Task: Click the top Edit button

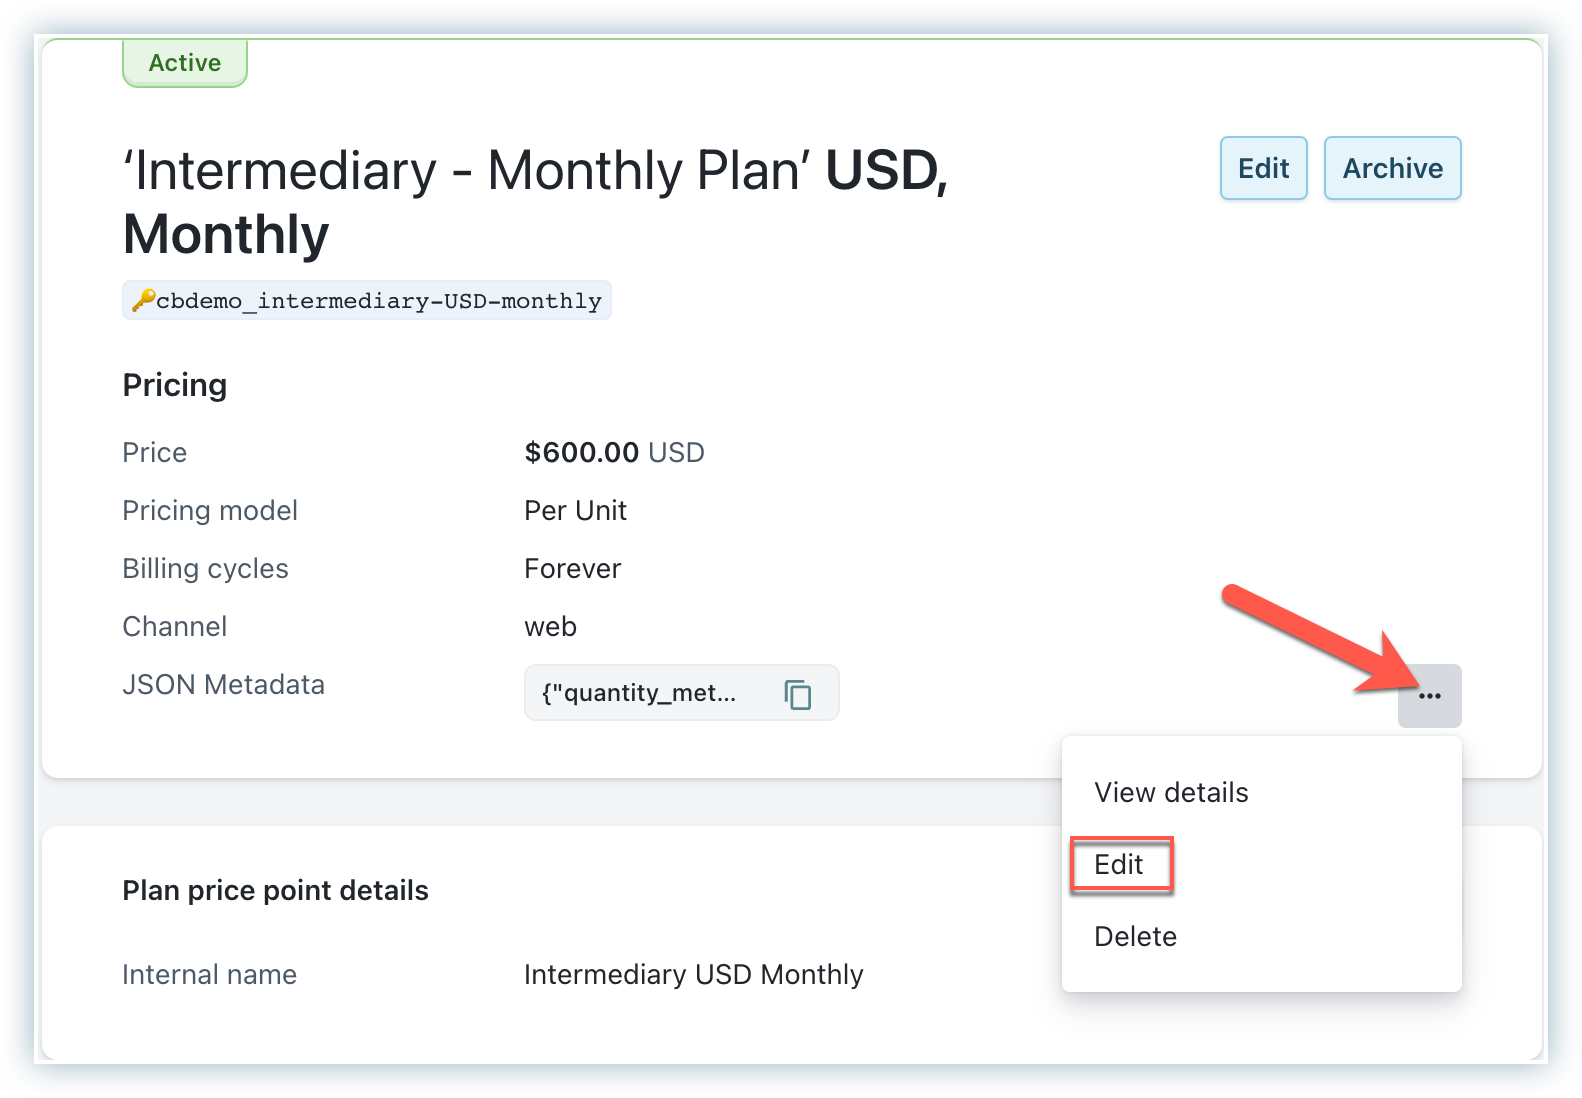Action: coord(1263,168)
